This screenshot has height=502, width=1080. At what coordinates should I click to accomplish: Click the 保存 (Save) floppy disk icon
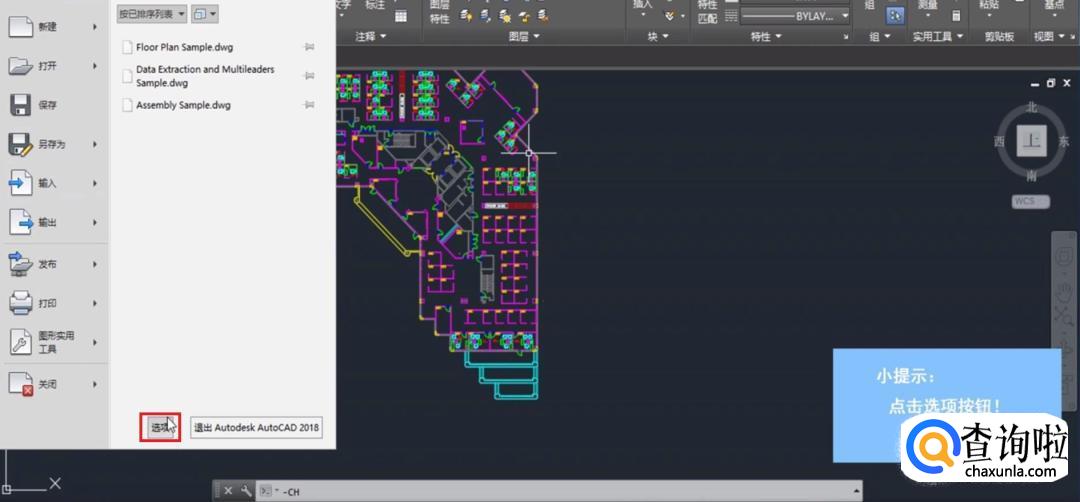coord(21,105)
